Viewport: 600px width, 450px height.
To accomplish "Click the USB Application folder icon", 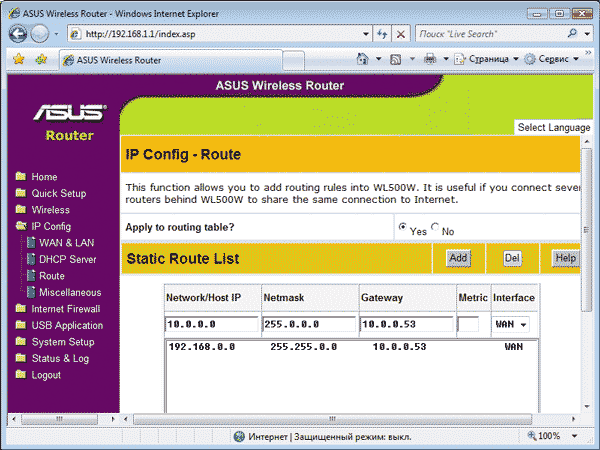I will coord(21,325).
